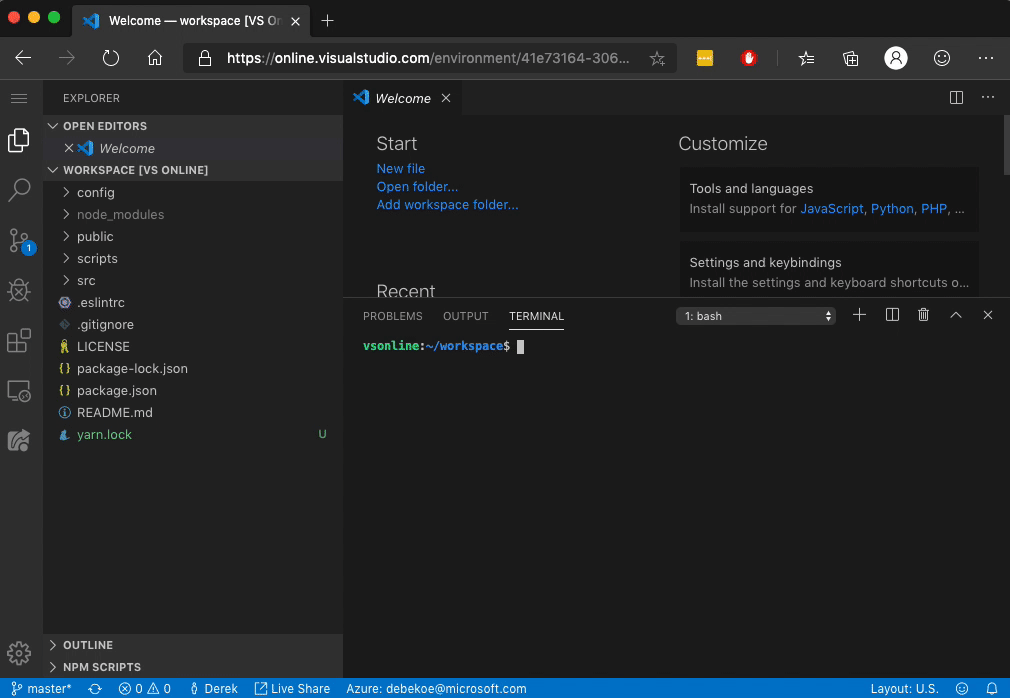1010x698 pixels.
Task: Expand the node_modules folder
Action: [193, 214]
